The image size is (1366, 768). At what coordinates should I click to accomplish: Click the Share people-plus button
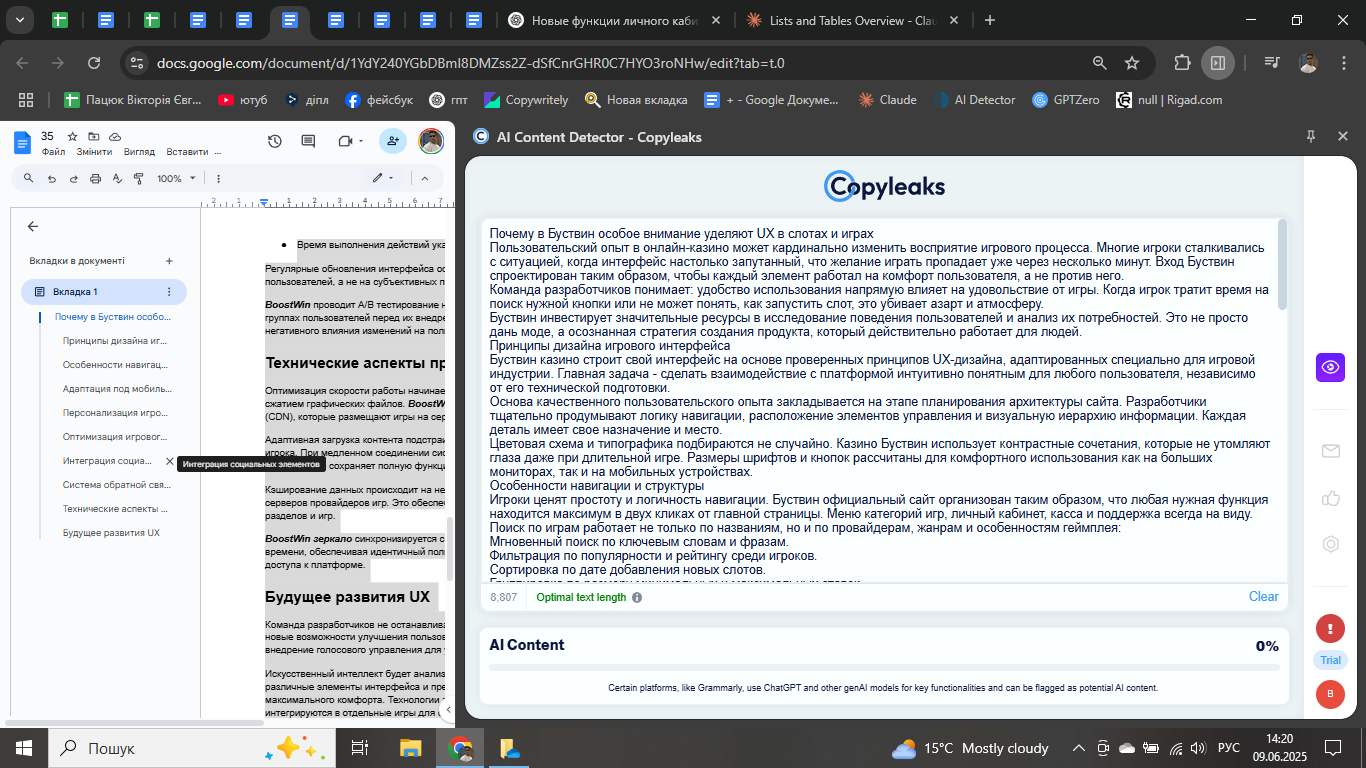coord(393,142)
